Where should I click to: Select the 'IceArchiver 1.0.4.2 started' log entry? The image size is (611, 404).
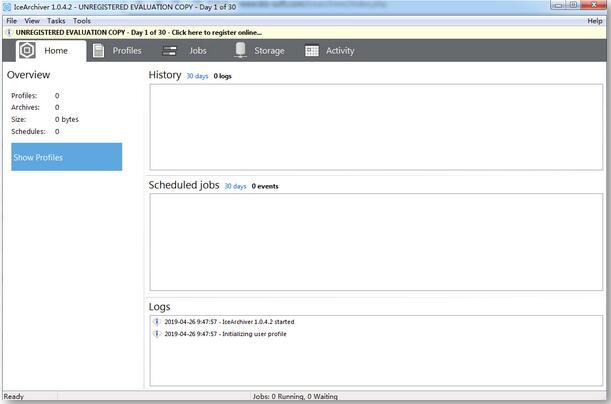coord(229,322)
